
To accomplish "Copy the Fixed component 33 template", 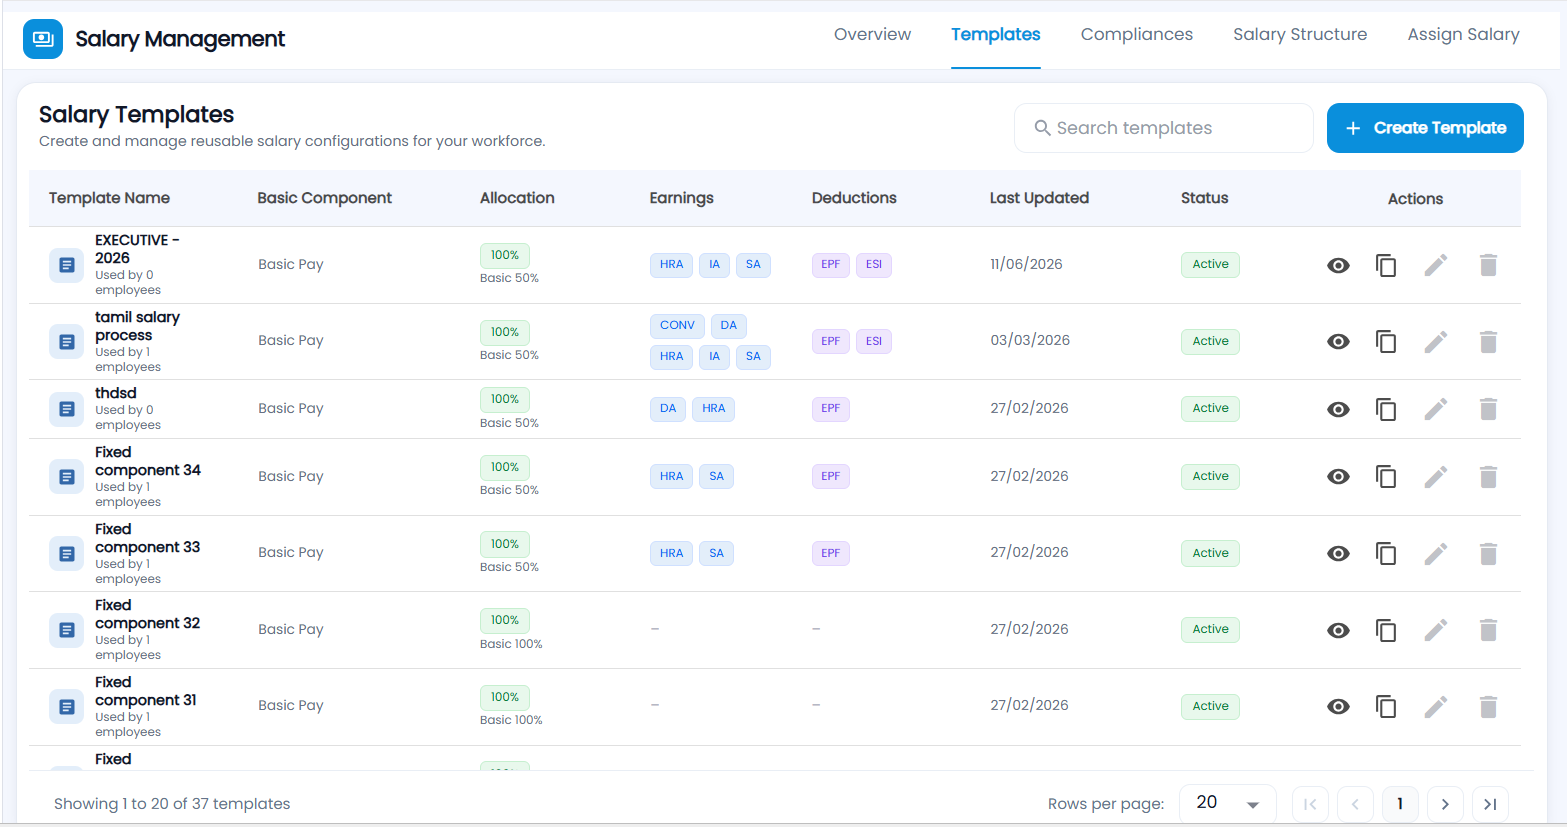I will click(1386, 553).
